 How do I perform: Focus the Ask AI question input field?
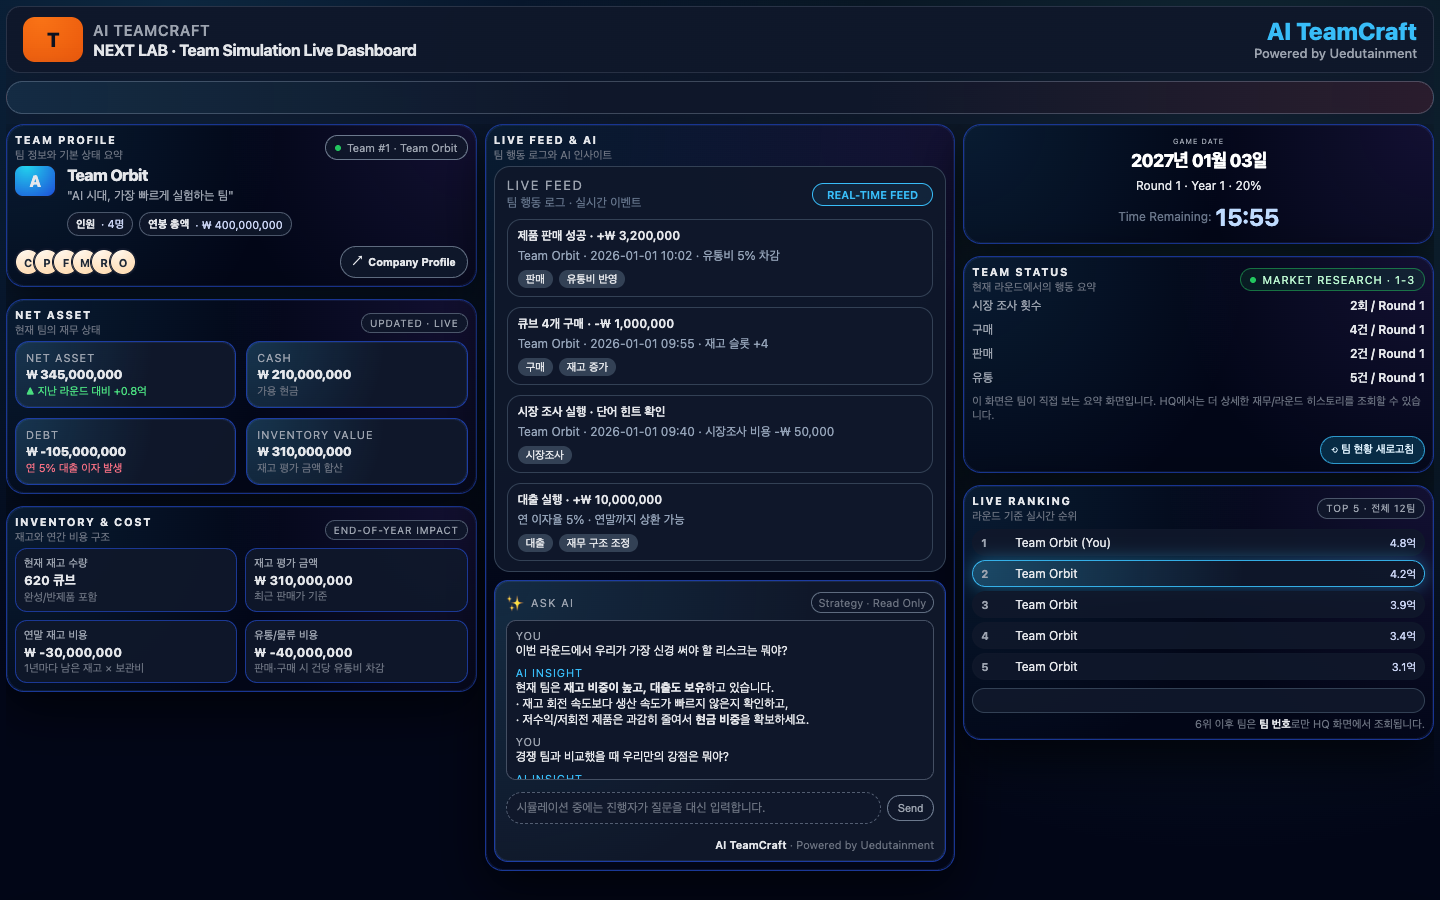point(694,808)
